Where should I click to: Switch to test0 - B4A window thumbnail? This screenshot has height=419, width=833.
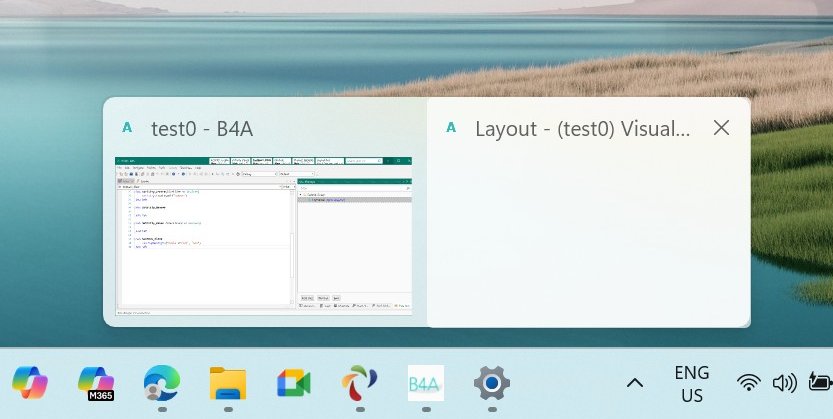(x=264, y=236)
